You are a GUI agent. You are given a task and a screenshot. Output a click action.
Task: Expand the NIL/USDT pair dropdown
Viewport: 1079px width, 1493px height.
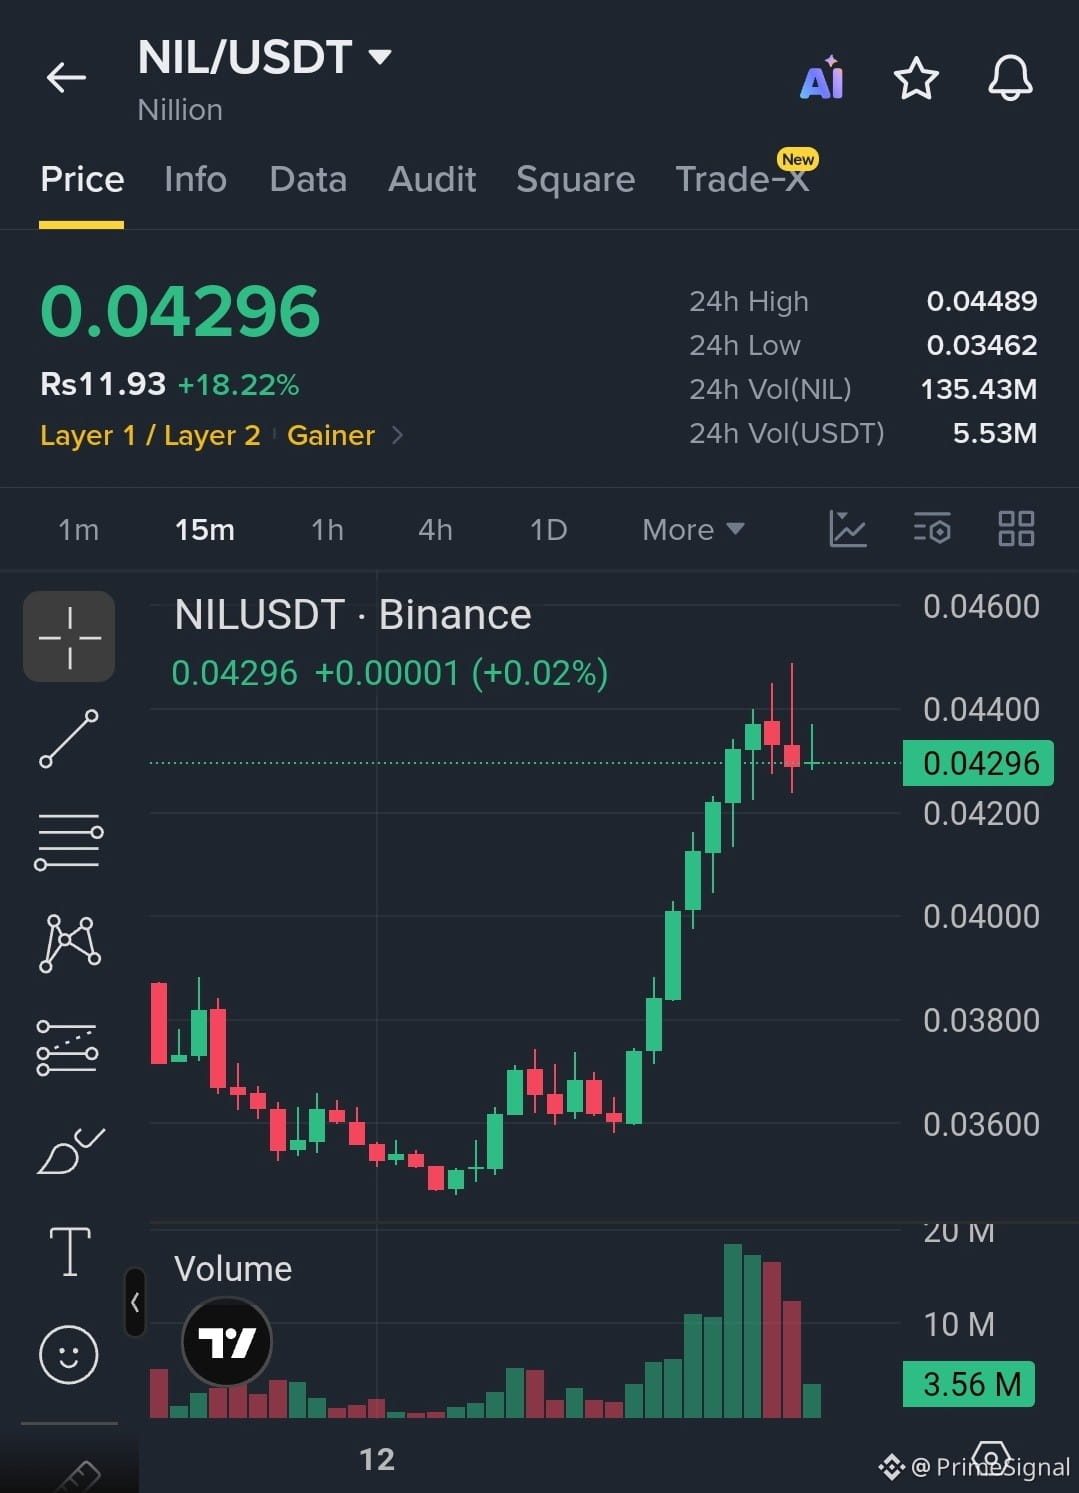[380, 57]
